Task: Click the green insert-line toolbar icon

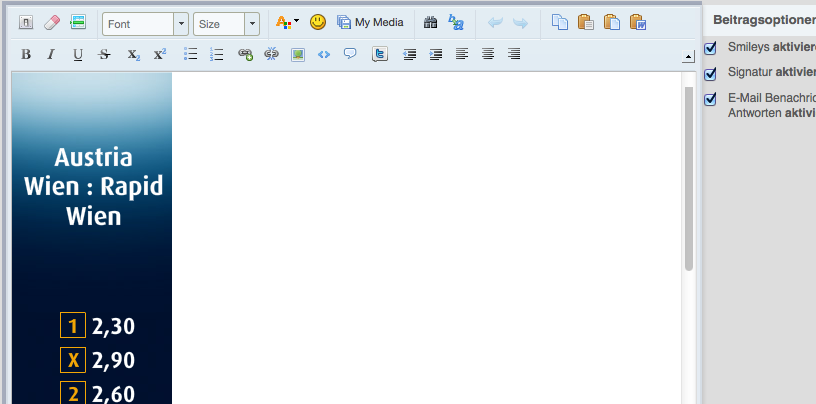Action: click(78, 22)
